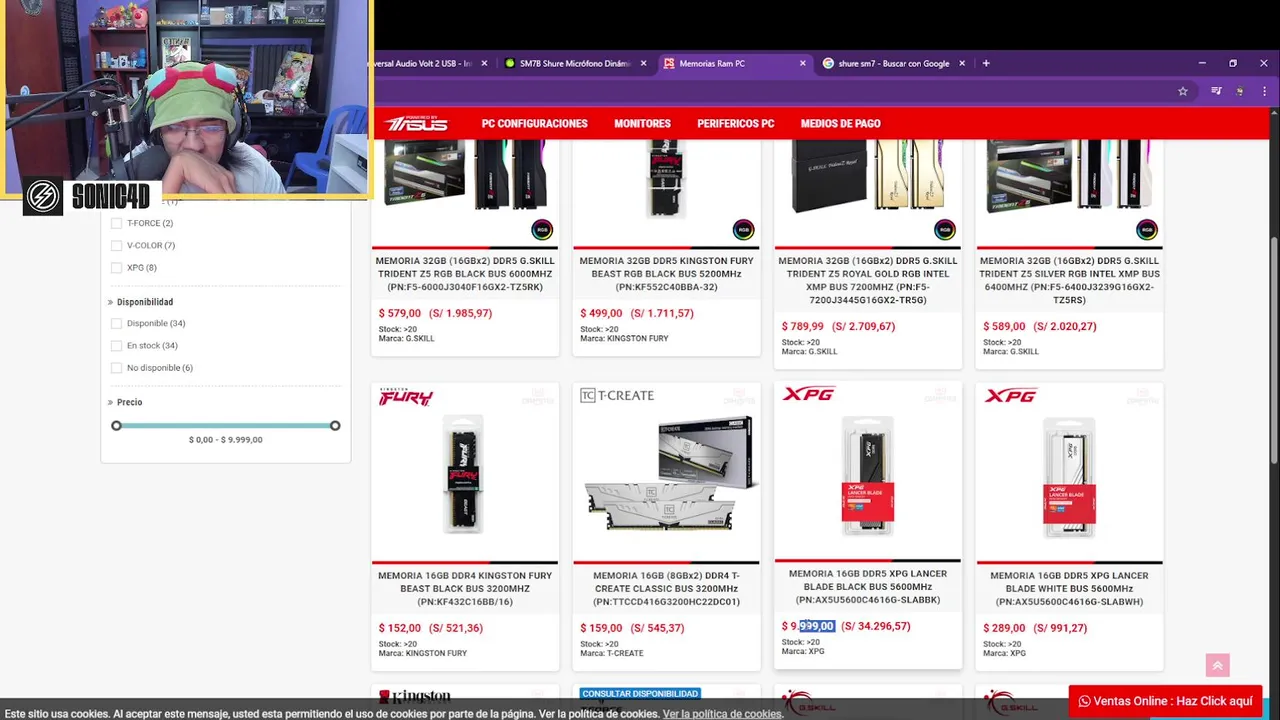Click the $ 499,00 price
The image size is (1280, 720).
(601, 313)
